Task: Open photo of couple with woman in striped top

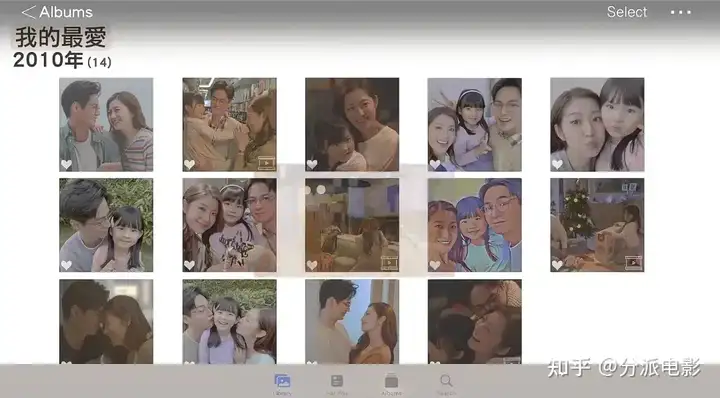Action: point(106,124)
